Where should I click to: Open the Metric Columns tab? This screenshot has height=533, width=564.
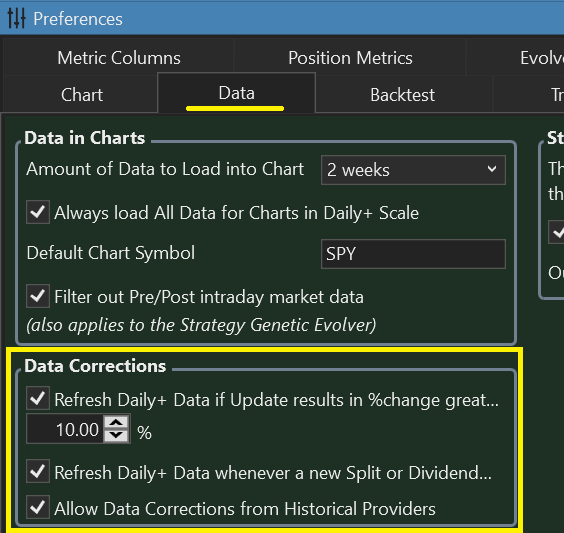(x=119, y=58)
